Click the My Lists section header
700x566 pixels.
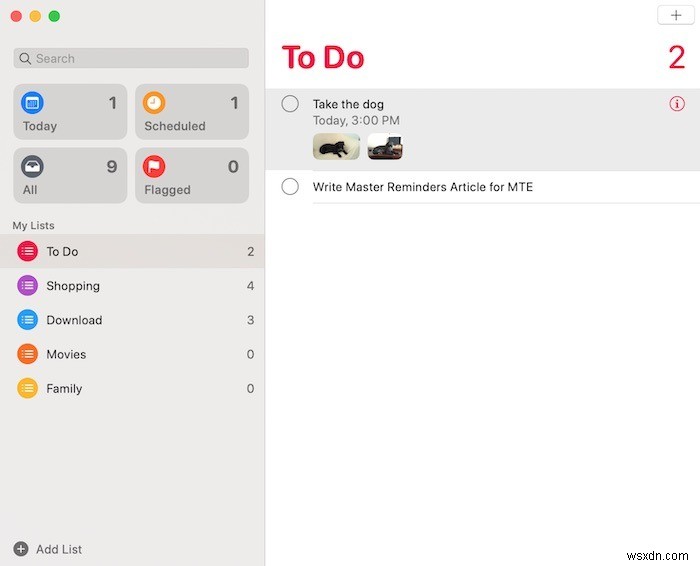coord(33,225)
